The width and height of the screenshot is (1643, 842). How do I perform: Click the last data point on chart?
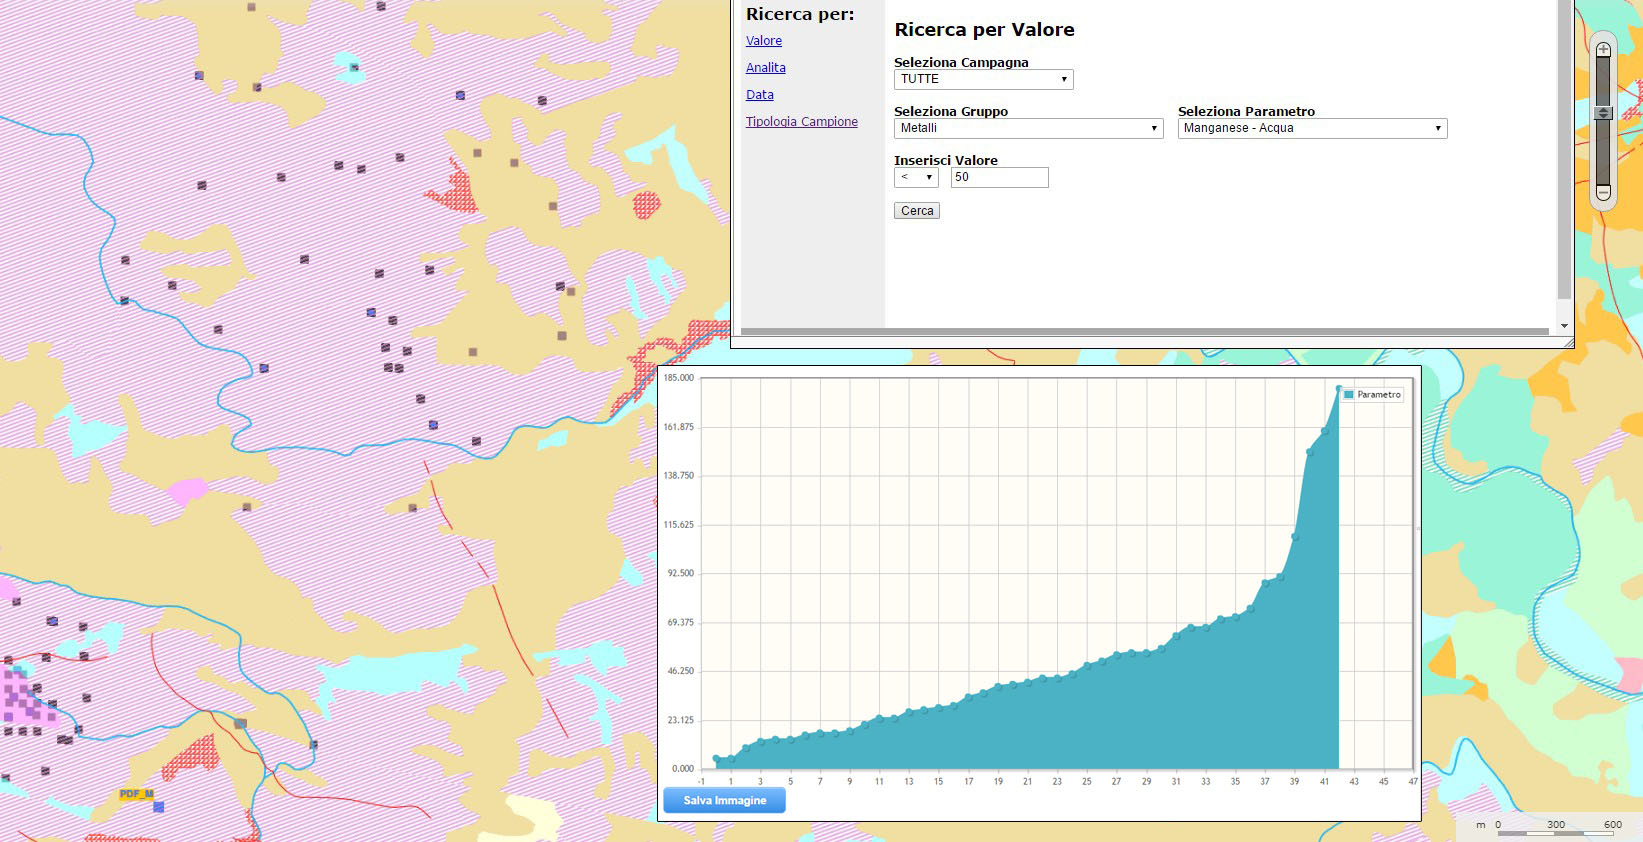[x=1339, y=388]
